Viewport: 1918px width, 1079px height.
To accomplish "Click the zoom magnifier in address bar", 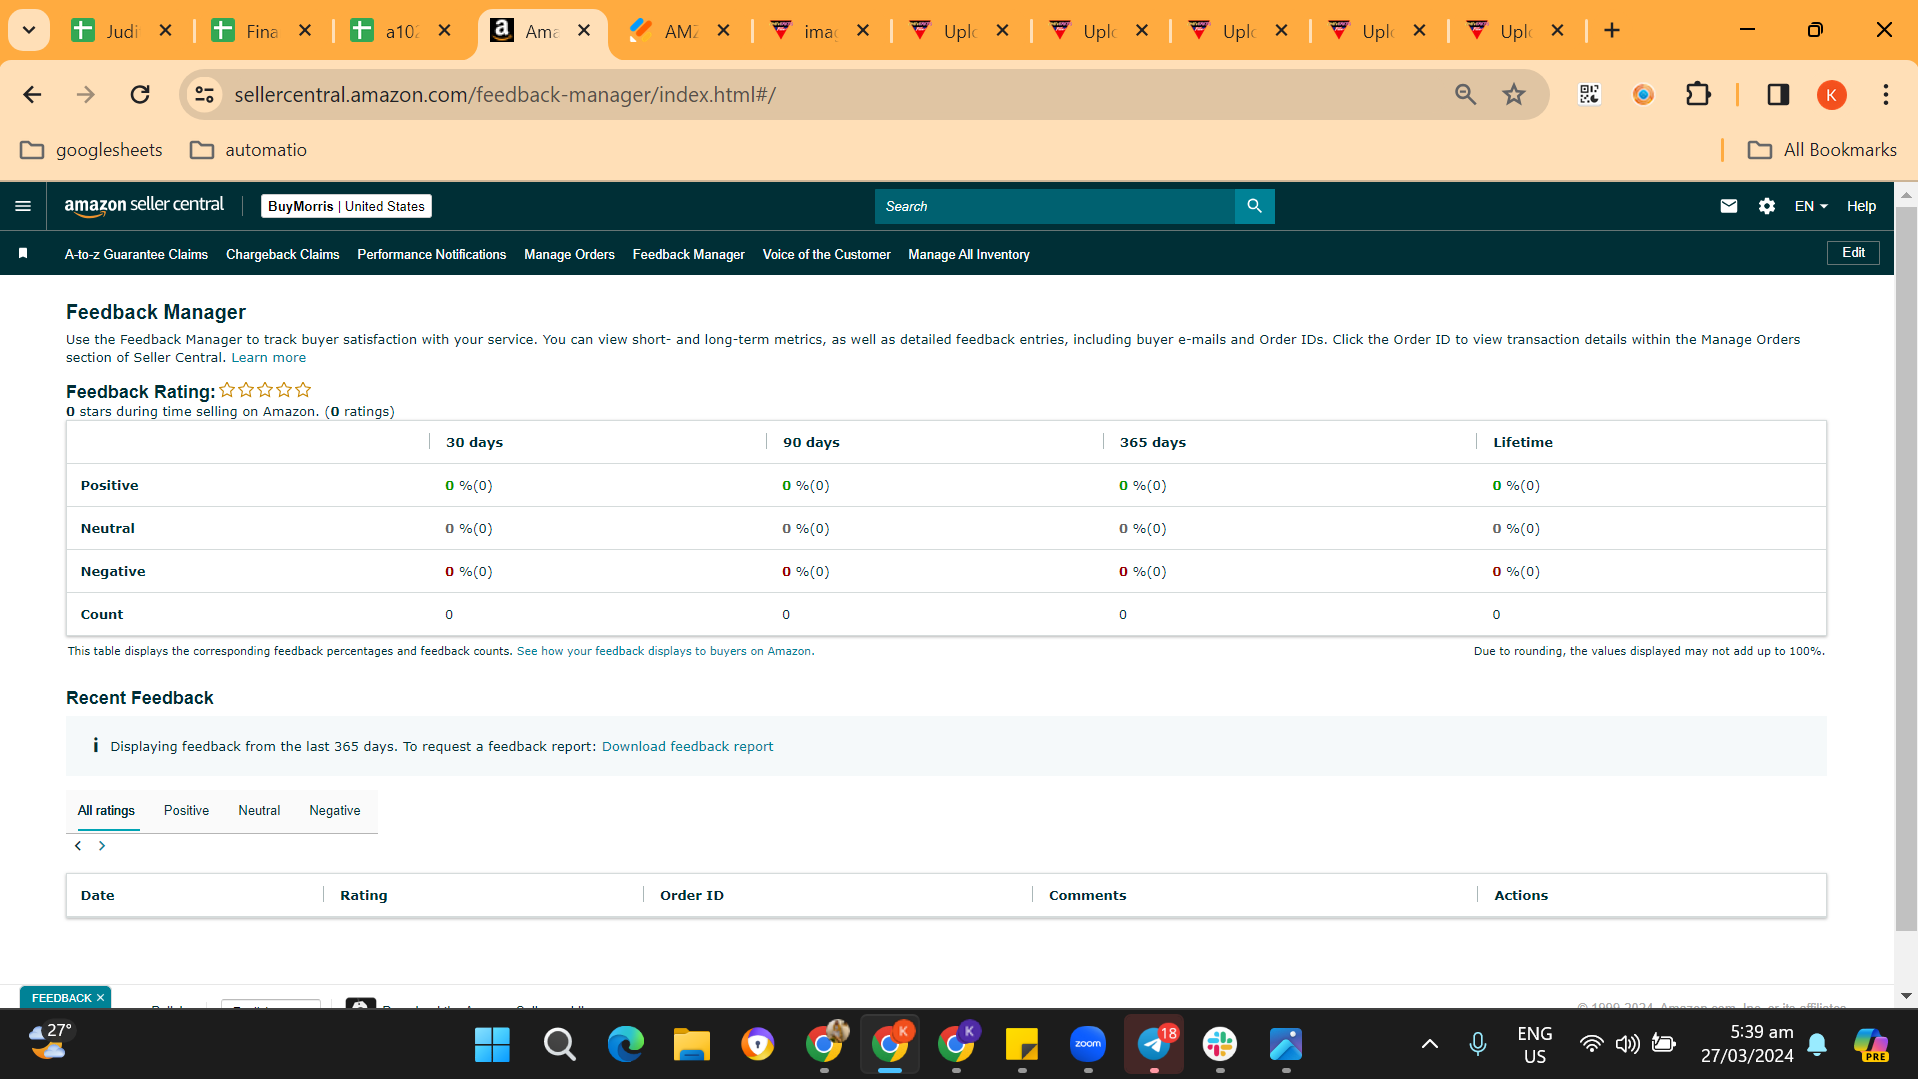I will (x=1465, y=95).
